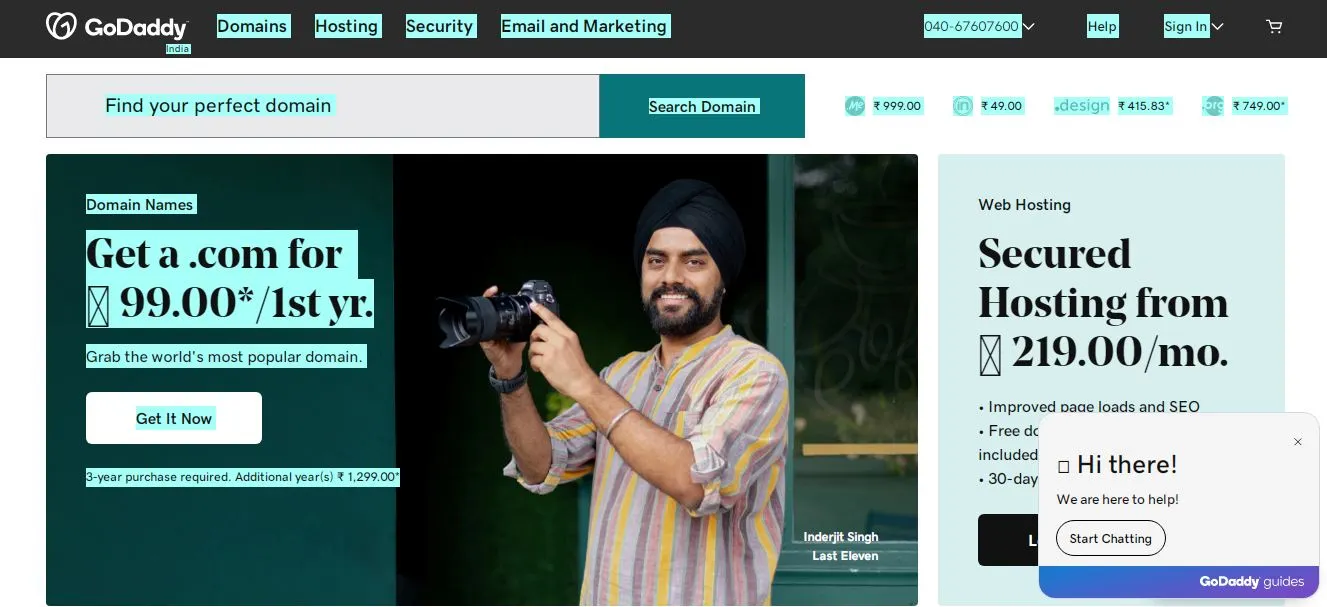The width and height of the screenshot is (1327, 607).
Task: Click the Improved page loads and SEO bullet
Action: 1089,407
